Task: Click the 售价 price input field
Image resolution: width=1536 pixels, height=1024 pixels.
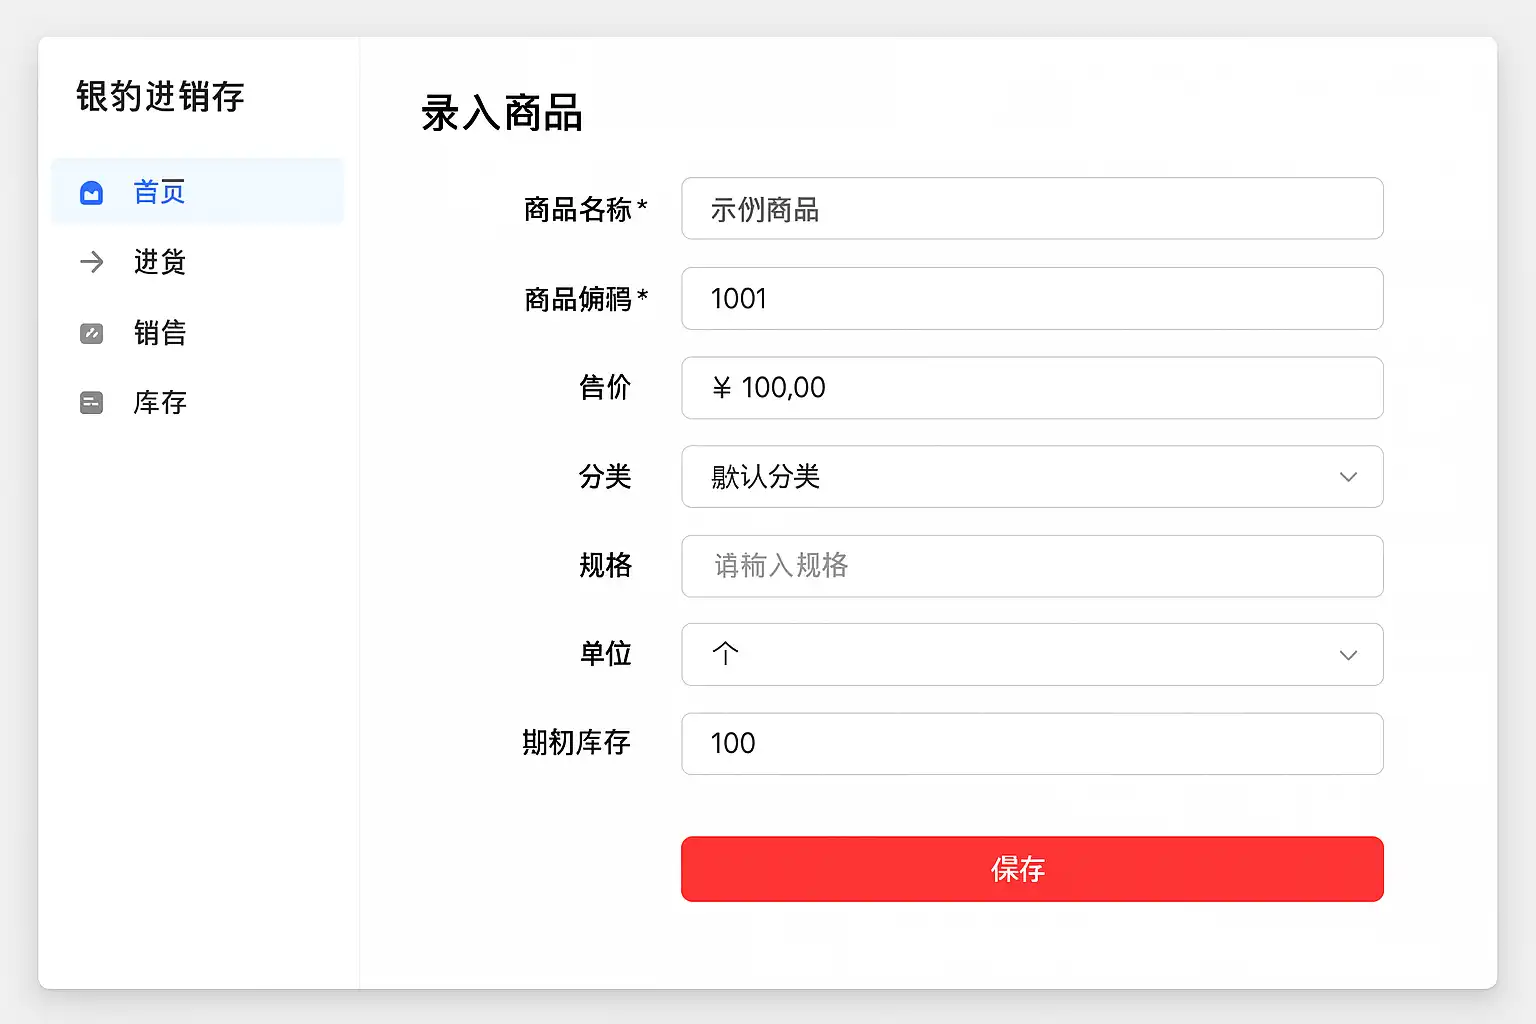Action: pos(1032,388)
